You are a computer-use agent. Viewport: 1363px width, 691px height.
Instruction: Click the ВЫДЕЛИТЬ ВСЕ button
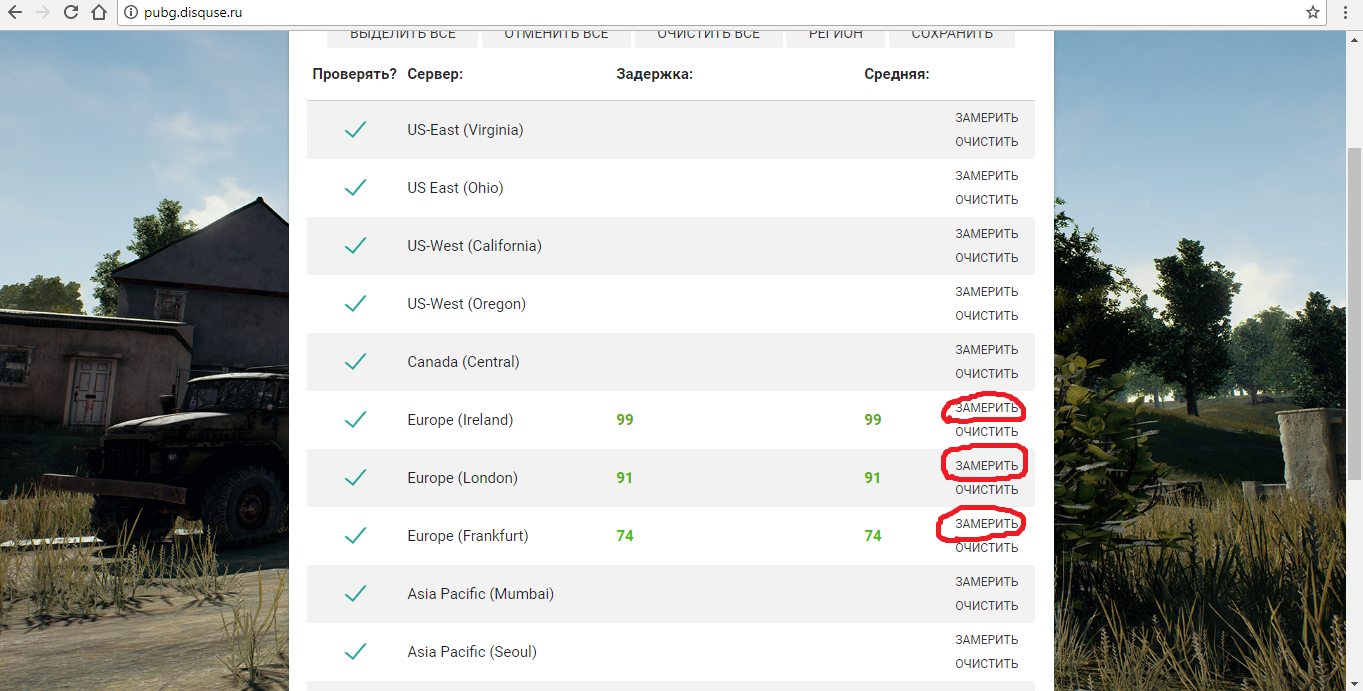pyautogui.click(x=402, y=35)
